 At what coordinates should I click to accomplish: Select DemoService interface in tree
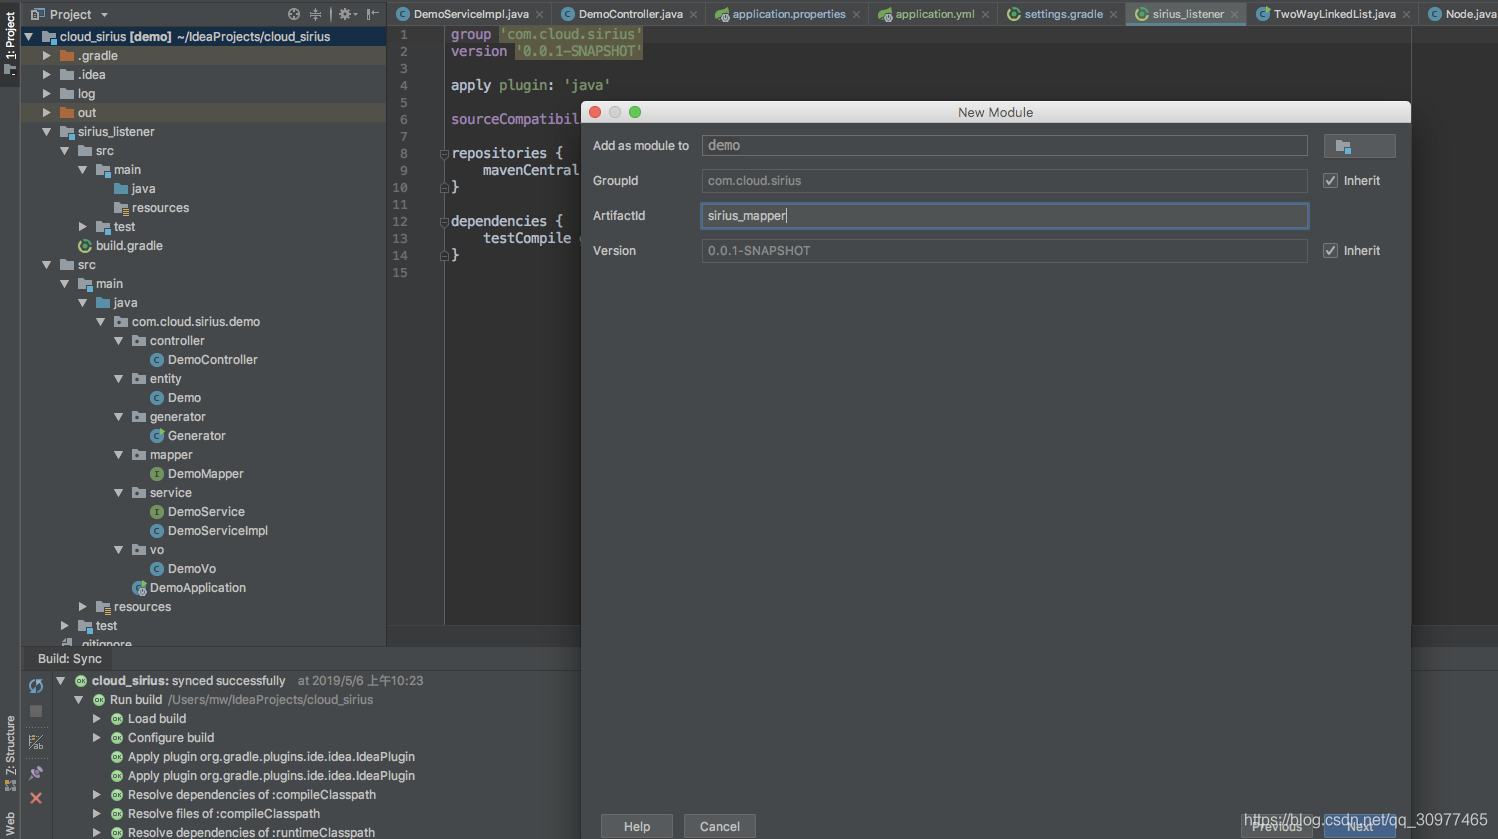[x=206, y=512]
